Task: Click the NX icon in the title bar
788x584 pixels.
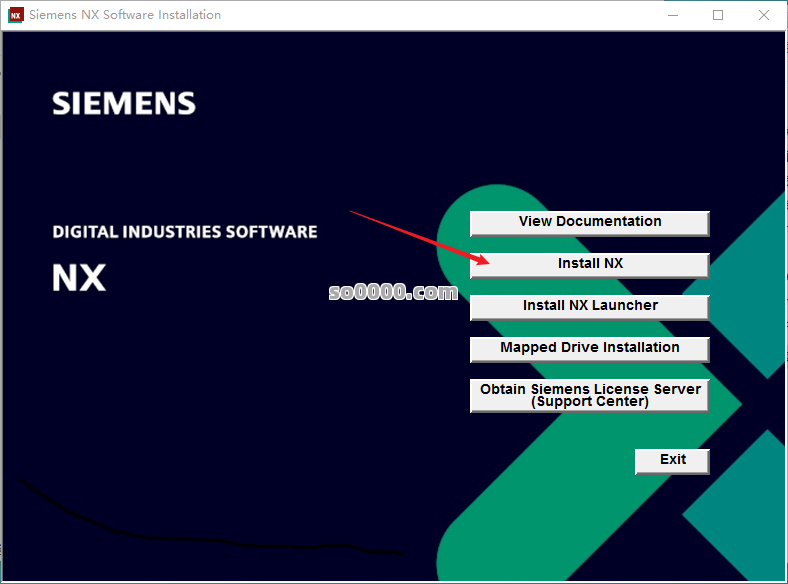Action: click(16, 15)
